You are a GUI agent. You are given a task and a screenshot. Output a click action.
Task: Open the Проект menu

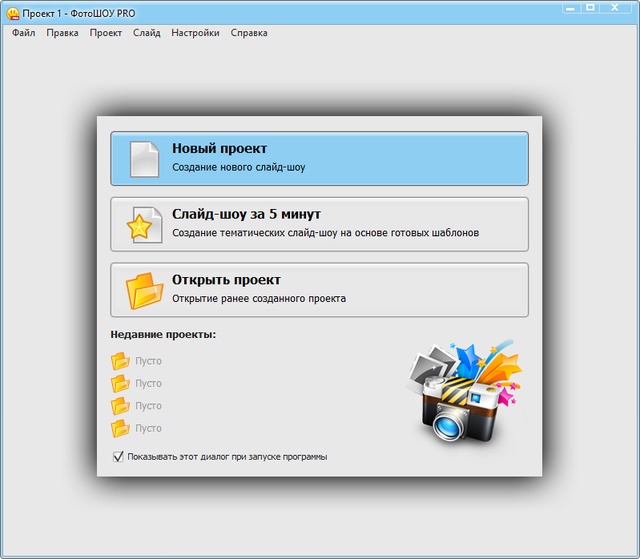coord(106,33)
